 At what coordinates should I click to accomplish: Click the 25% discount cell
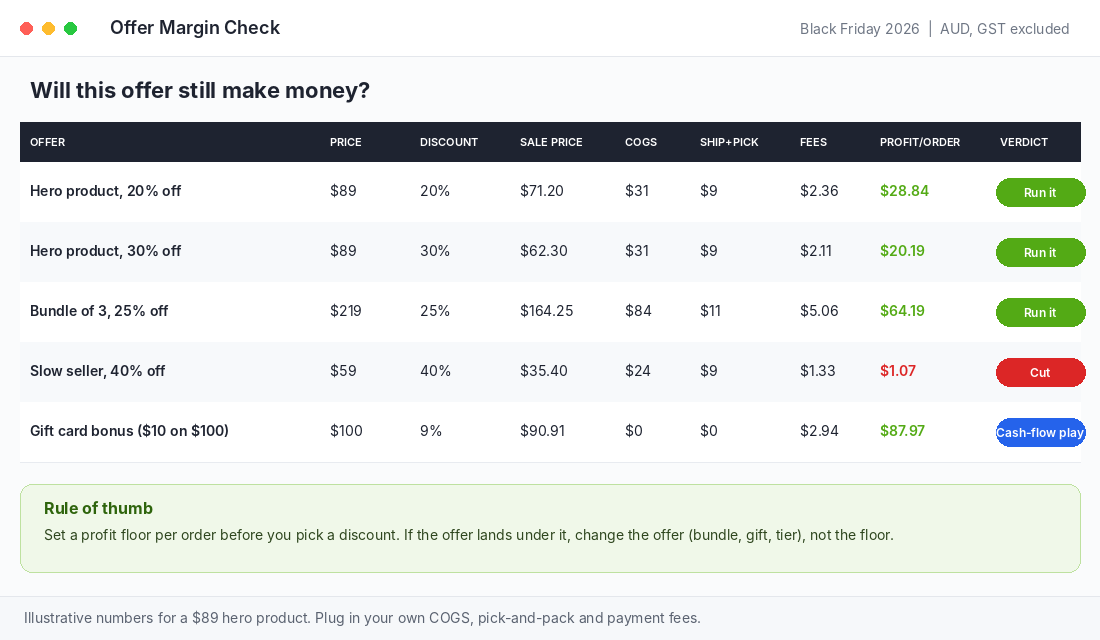[x=435, y=311]
